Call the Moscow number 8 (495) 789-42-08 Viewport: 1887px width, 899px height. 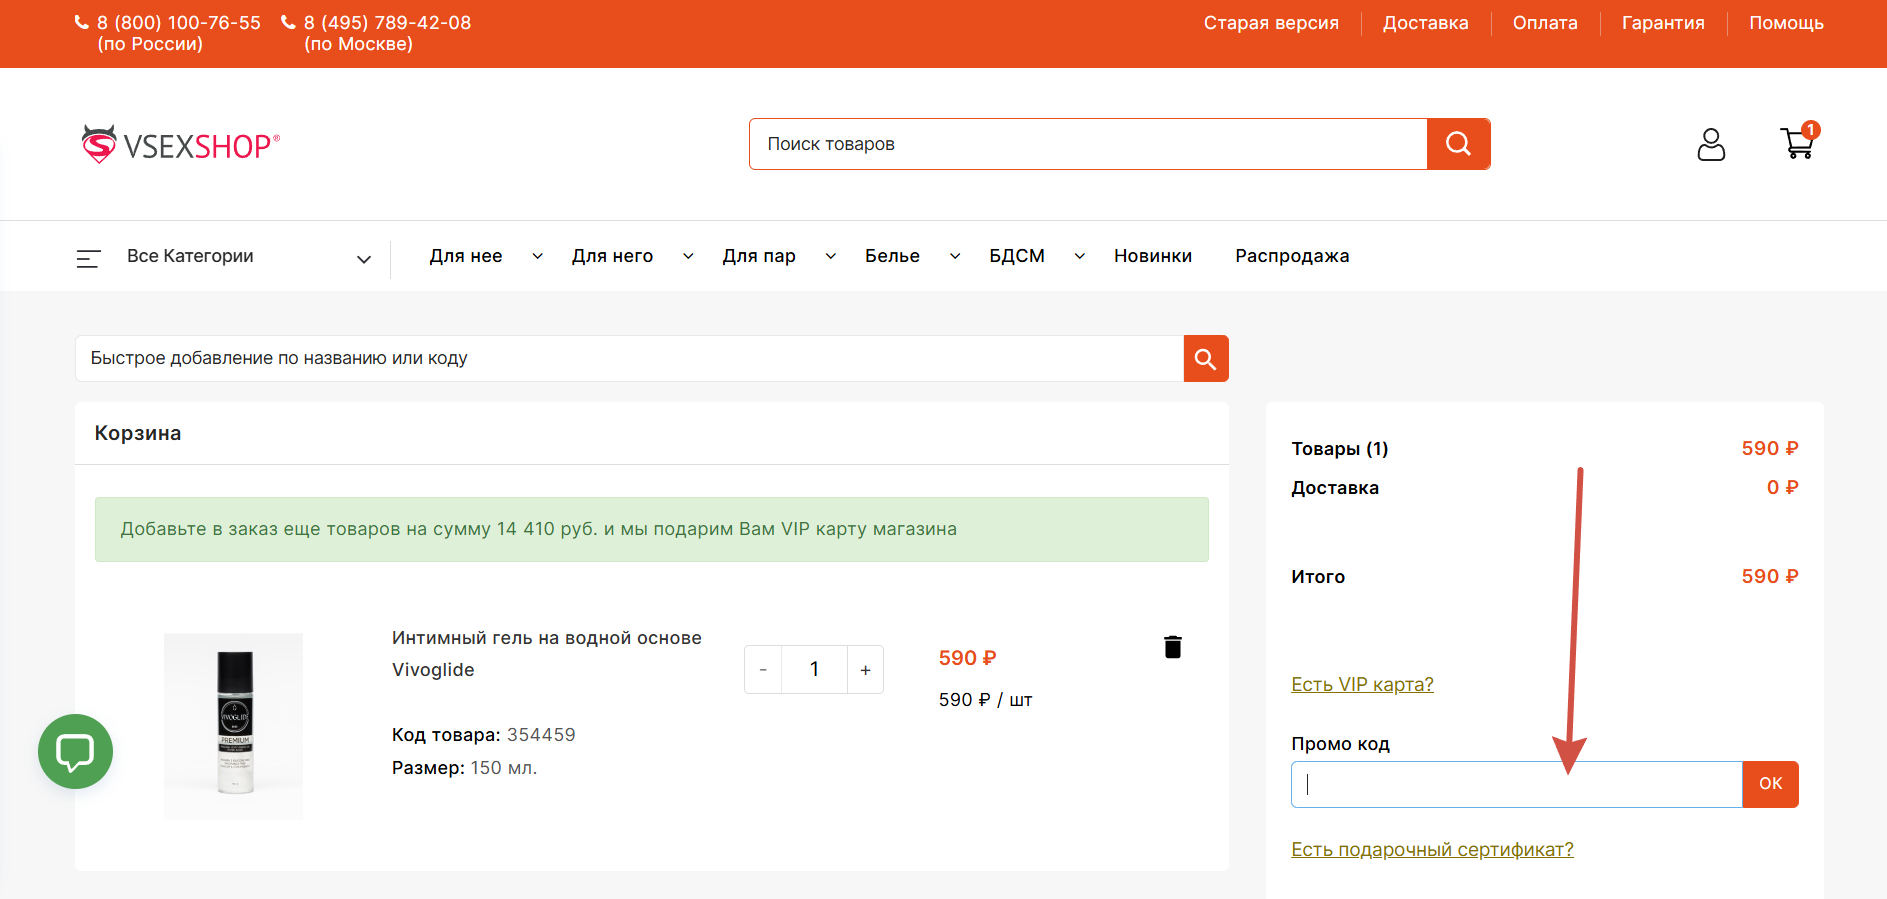tap(387, 23)
